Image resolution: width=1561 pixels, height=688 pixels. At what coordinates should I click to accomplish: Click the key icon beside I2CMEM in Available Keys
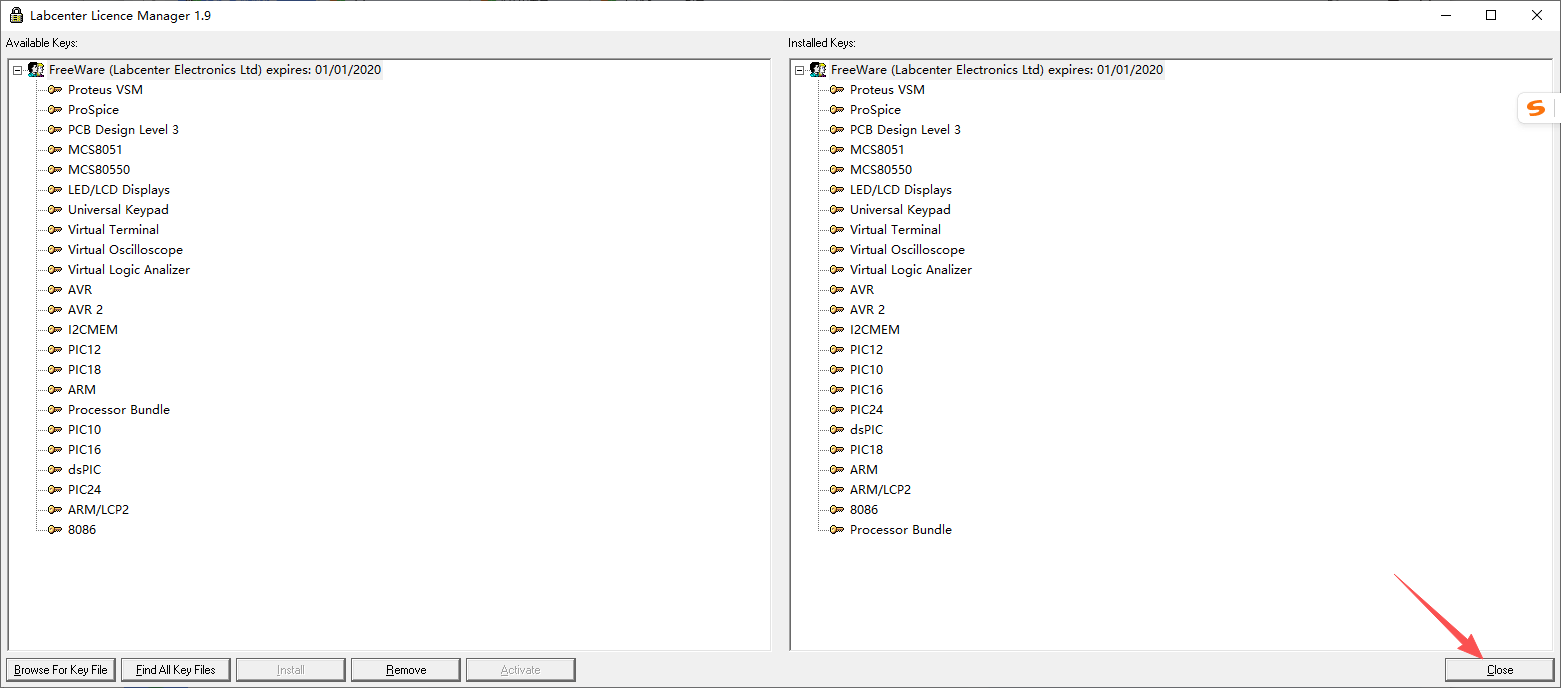click(x=55, y=330)
